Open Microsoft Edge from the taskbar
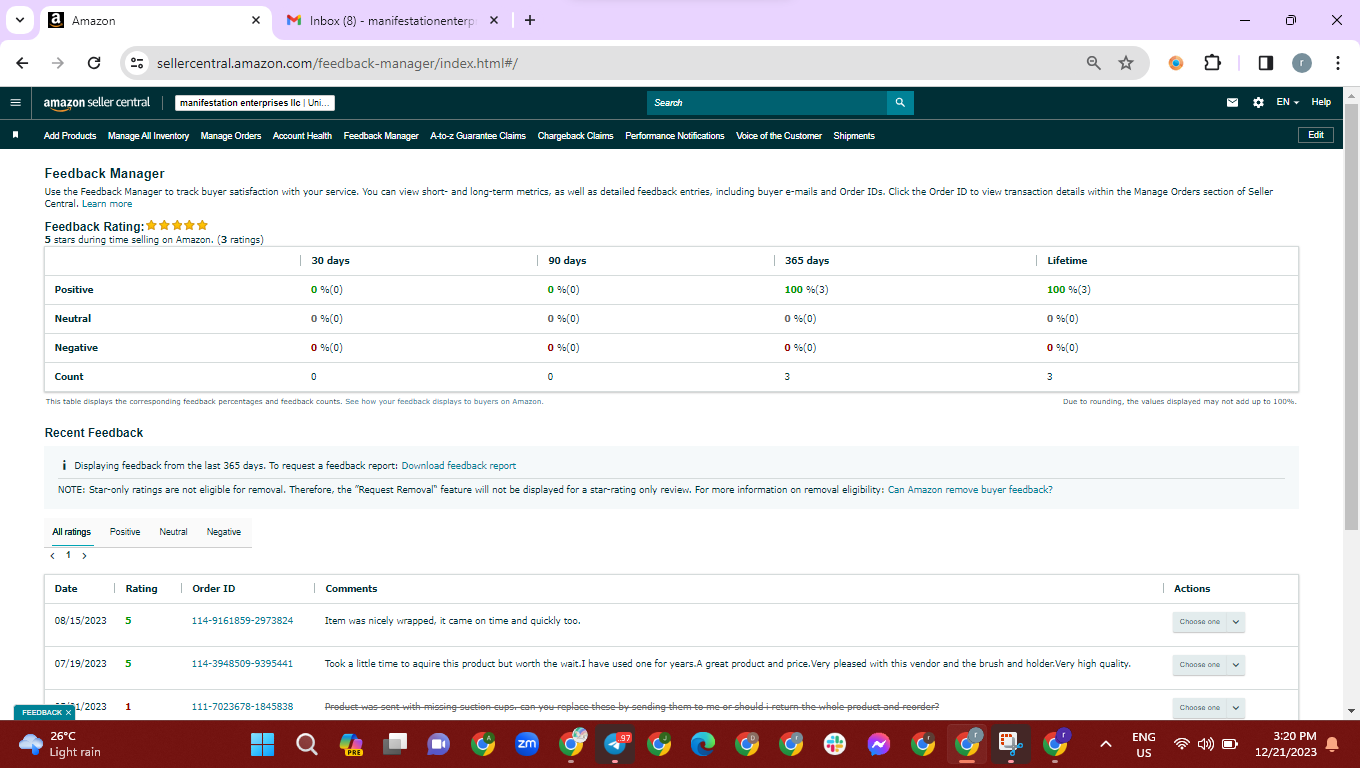 pyautogui.click(x=703, y=744)
